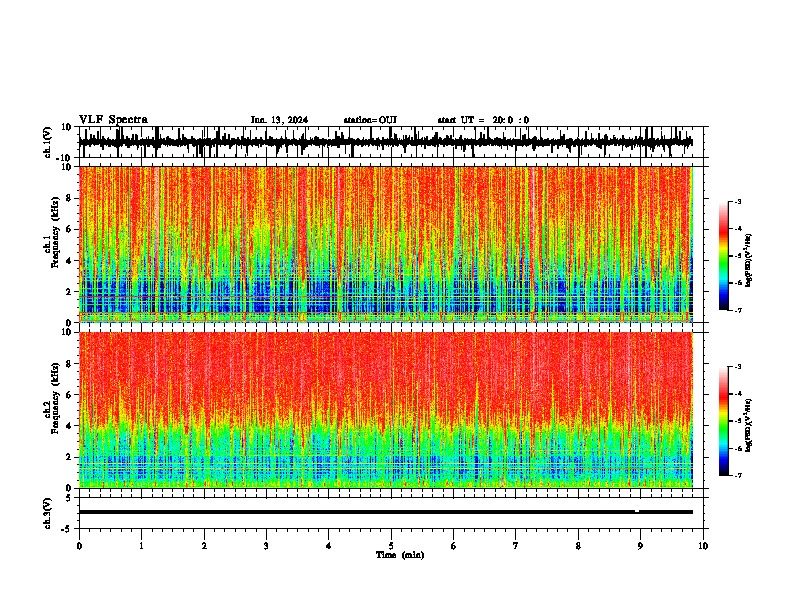Click the small white gap in ch.3 trace
This screenshot has height=612, width=792.
click(x=637, y=512)
